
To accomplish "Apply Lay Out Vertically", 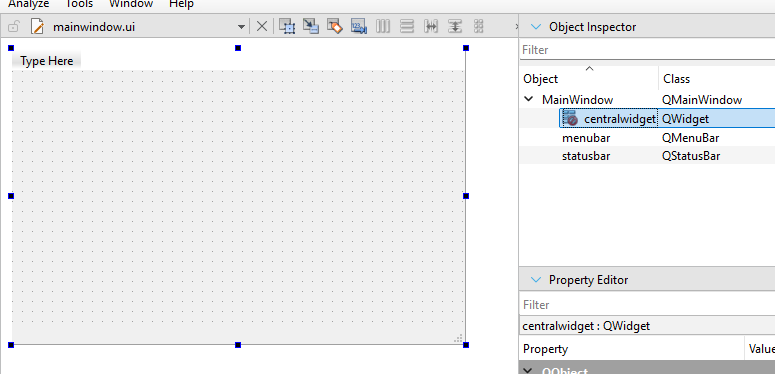I will (407, 26).
